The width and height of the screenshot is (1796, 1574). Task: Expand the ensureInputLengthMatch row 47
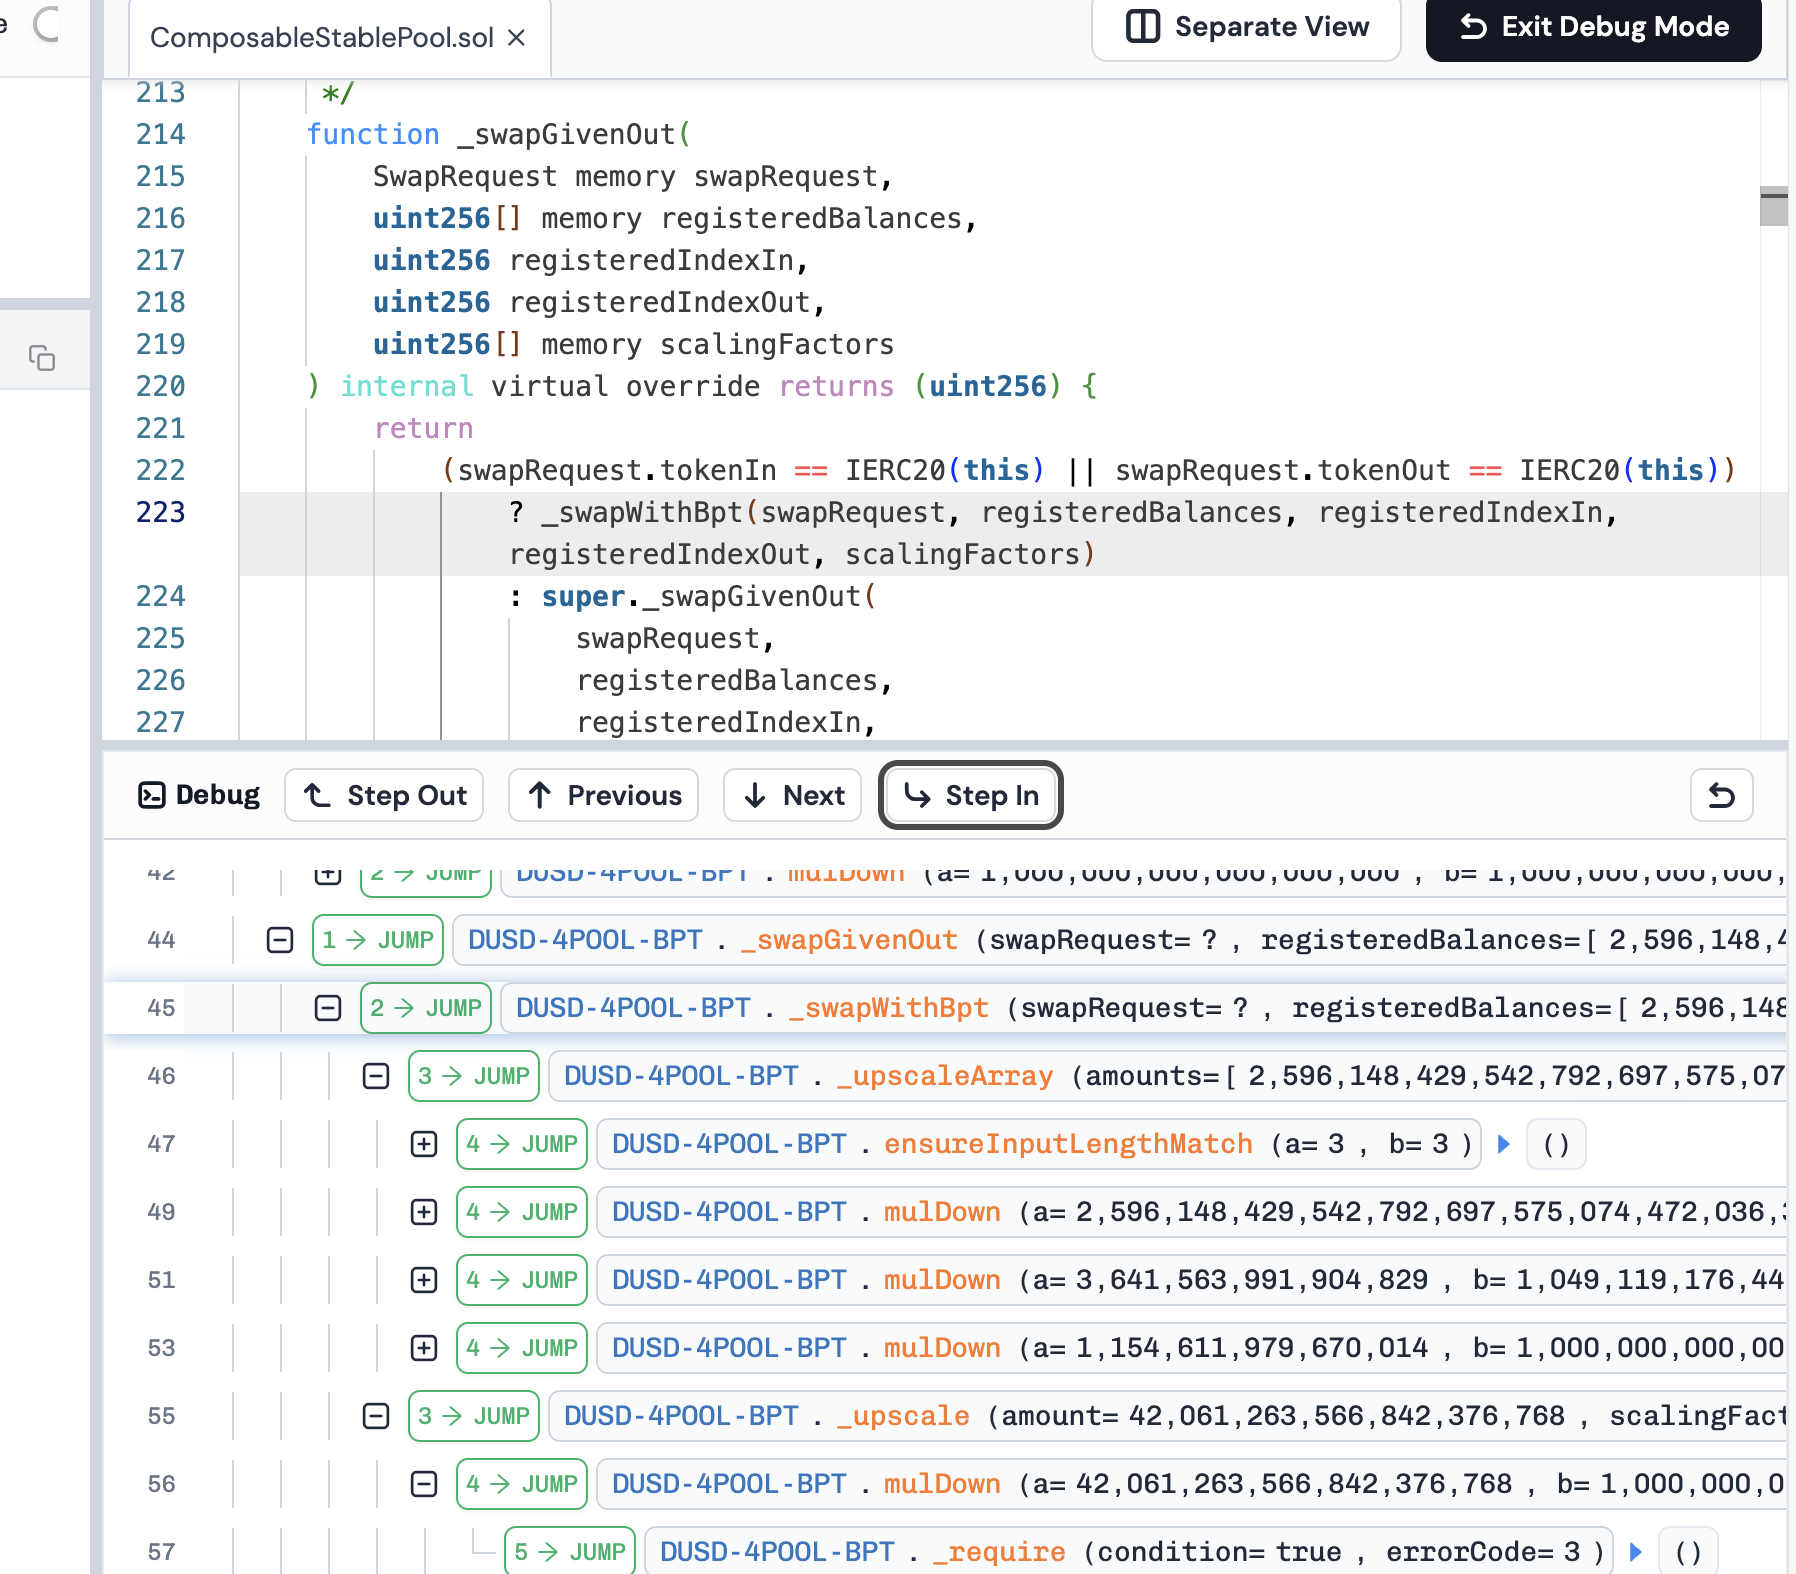click(x=424, y=1144)
